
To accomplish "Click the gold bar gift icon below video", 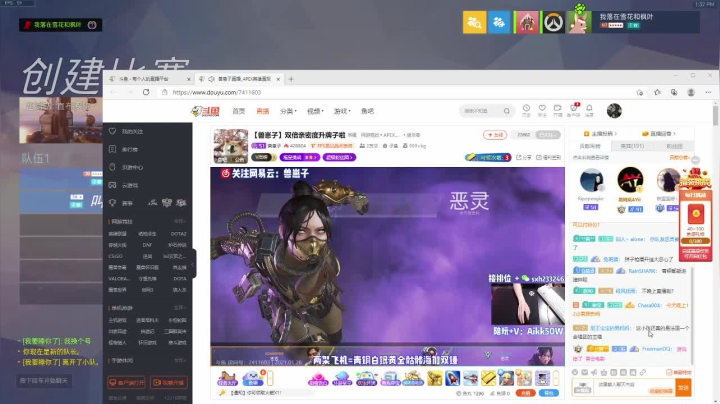I will (488, 378).
